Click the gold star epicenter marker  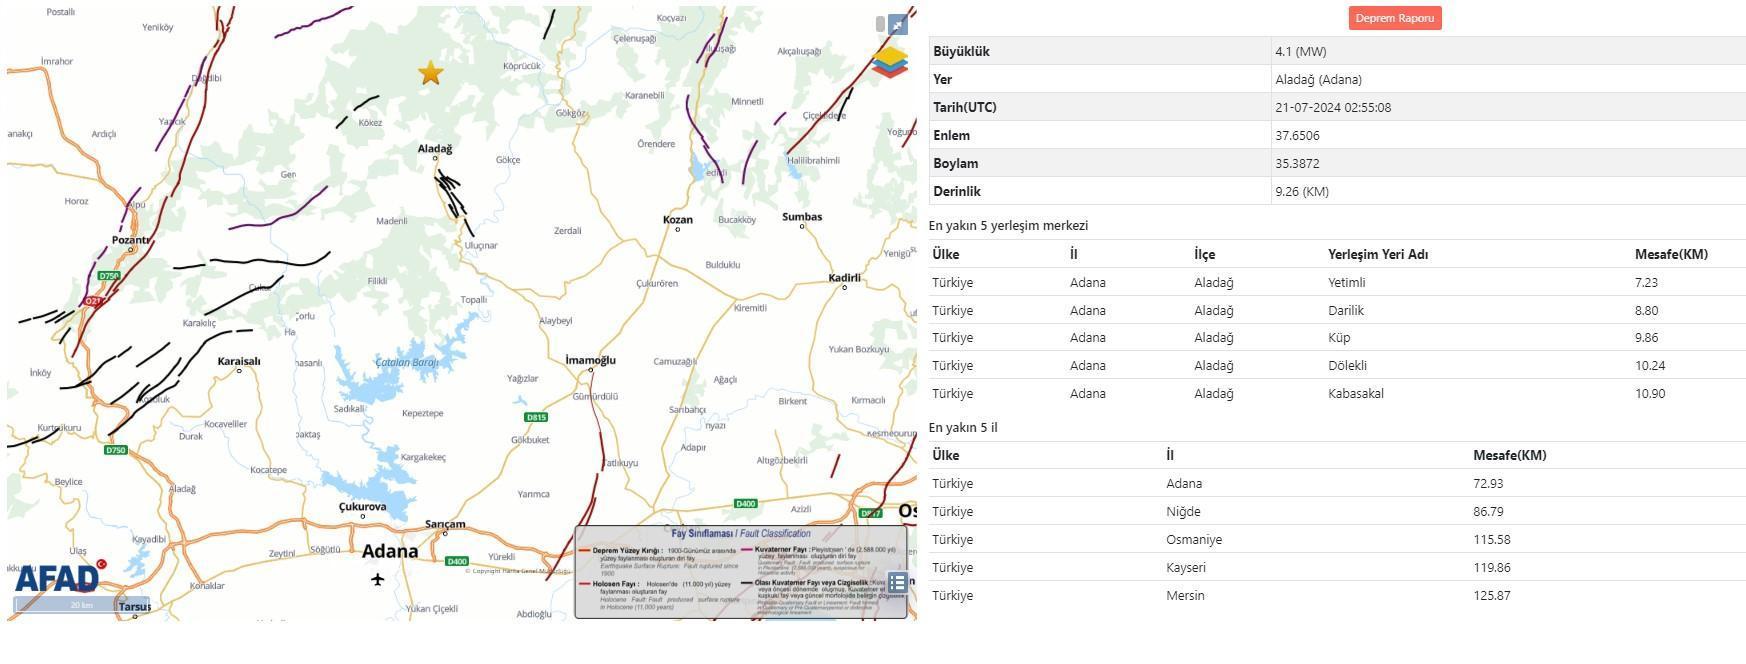coord(430,73)
